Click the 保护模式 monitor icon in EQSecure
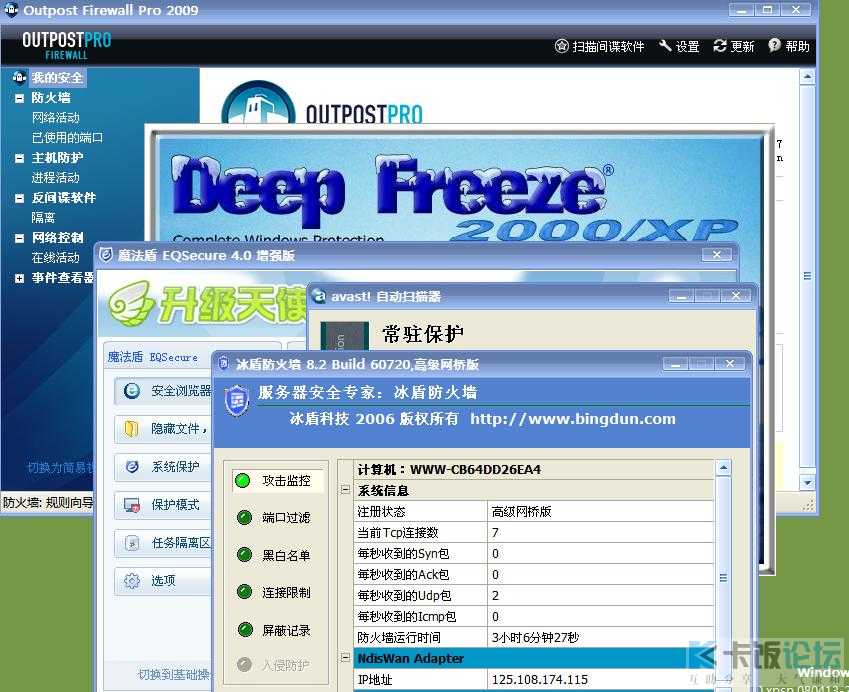The height and width of the screenshot is (692, 849). point(132,505)
